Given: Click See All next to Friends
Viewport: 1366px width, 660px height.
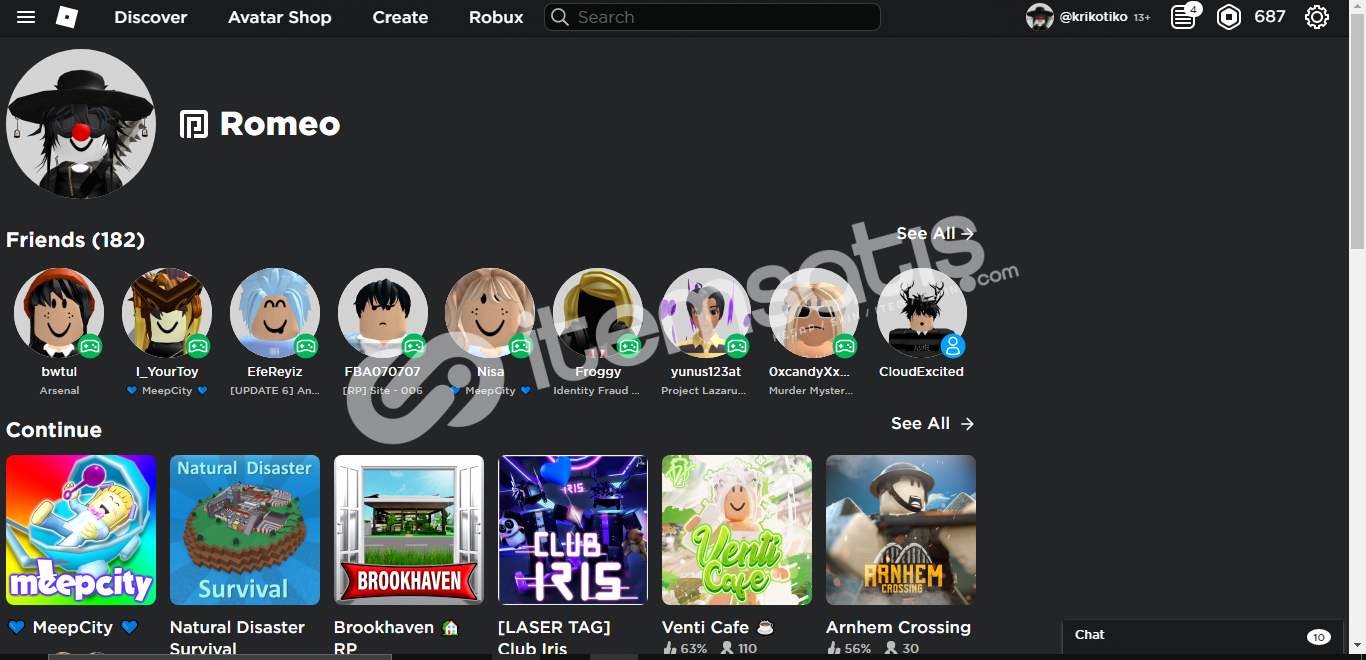Looking at the screenshot, I should pyautogui.click(x=935, y=233).
